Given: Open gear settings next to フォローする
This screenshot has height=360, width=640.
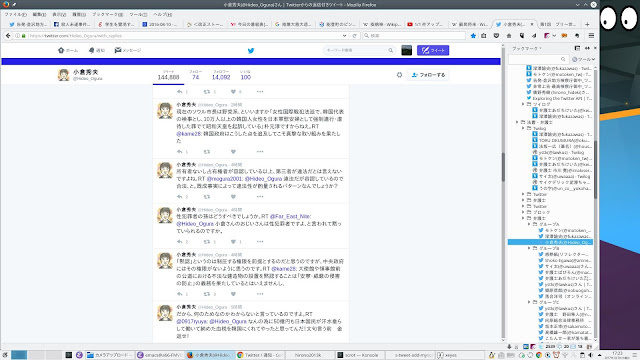Looking at the screenshot, I should pos(399,75).
